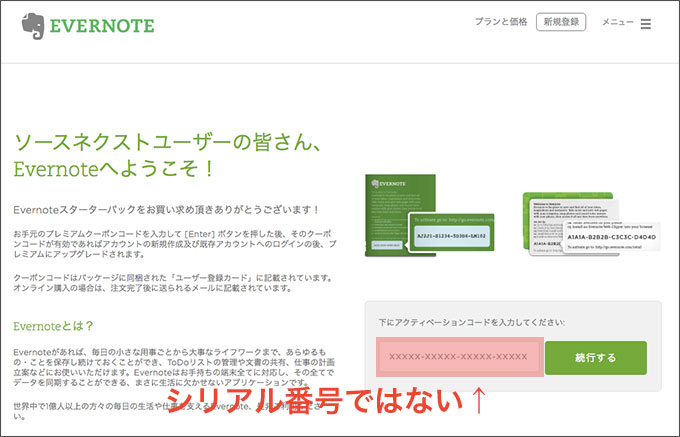Open the hamburger menu icon
Image resolution: width=680 pixels, height=437 pixels.
point(645,24)
